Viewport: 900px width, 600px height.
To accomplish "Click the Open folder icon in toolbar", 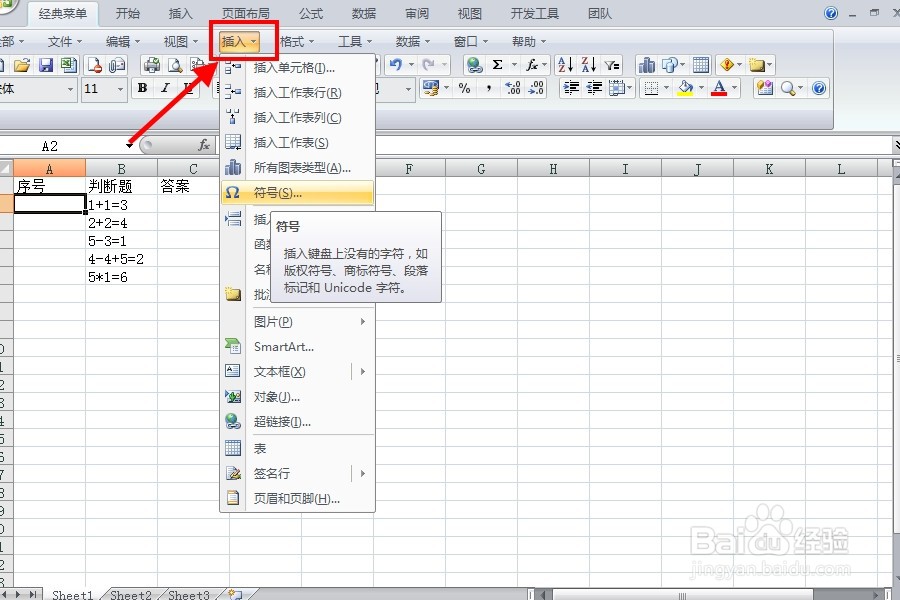I will click(22, 65).
